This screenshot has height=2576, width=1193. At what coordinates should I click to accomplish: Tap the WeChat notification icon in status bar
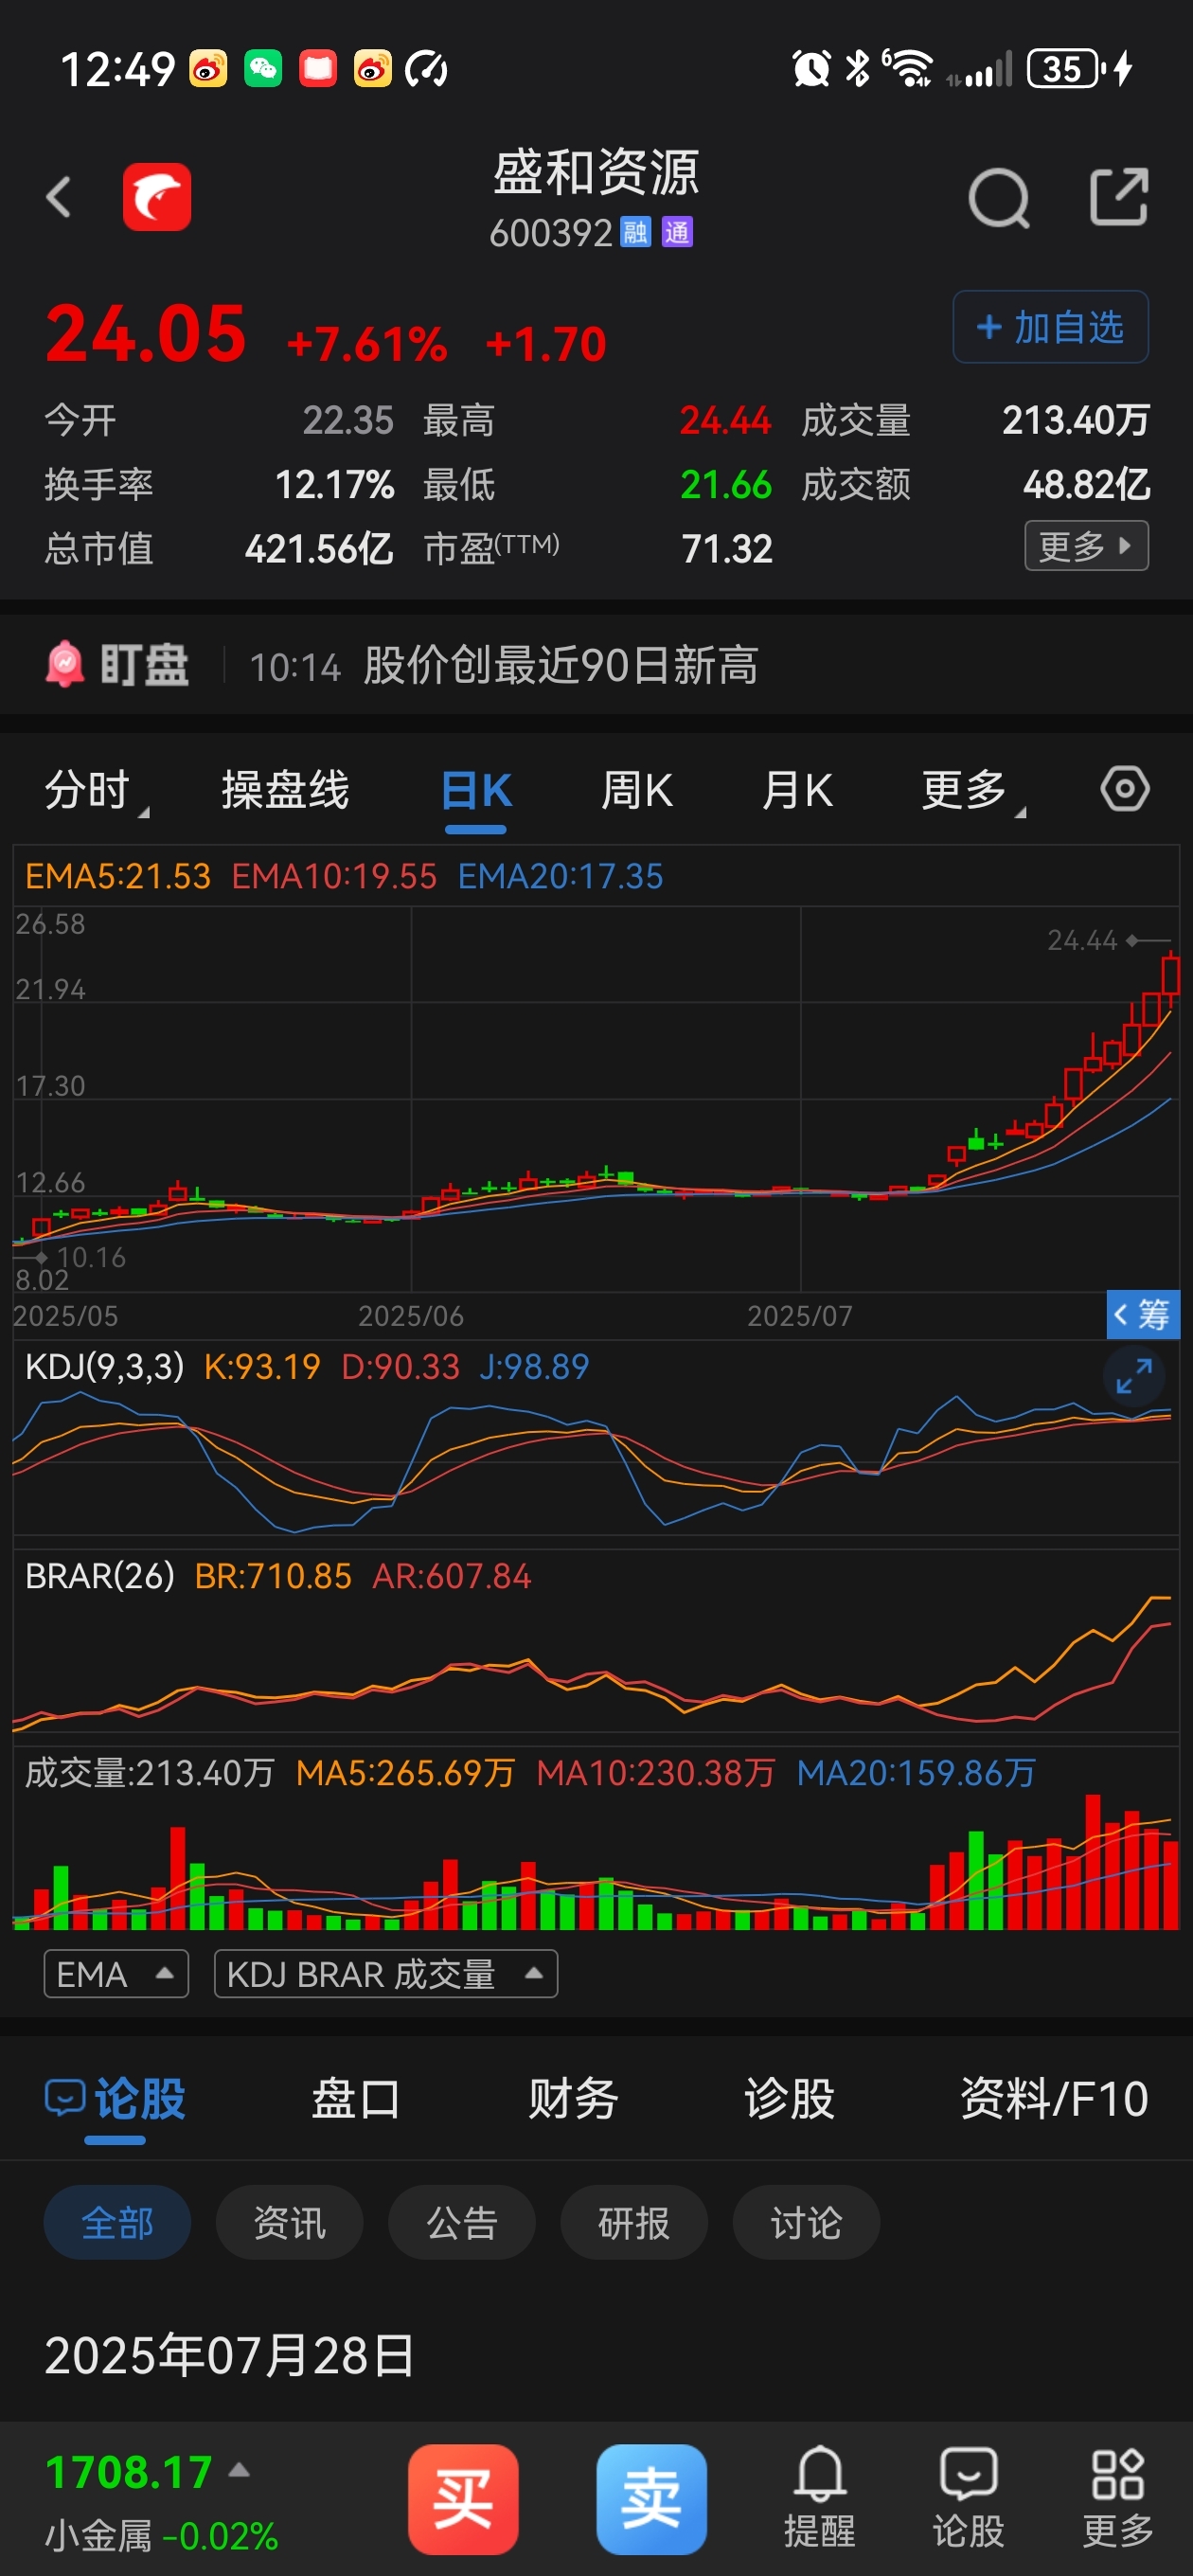[263, 69]
